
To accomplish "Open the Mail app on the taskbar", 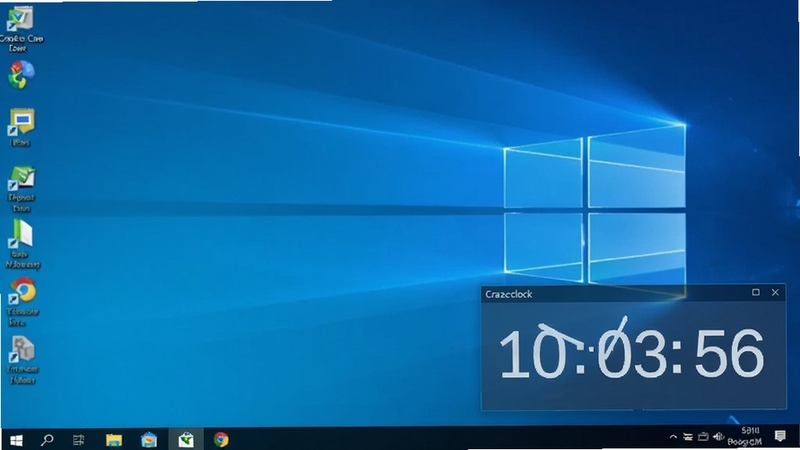I will click(149, 440).
